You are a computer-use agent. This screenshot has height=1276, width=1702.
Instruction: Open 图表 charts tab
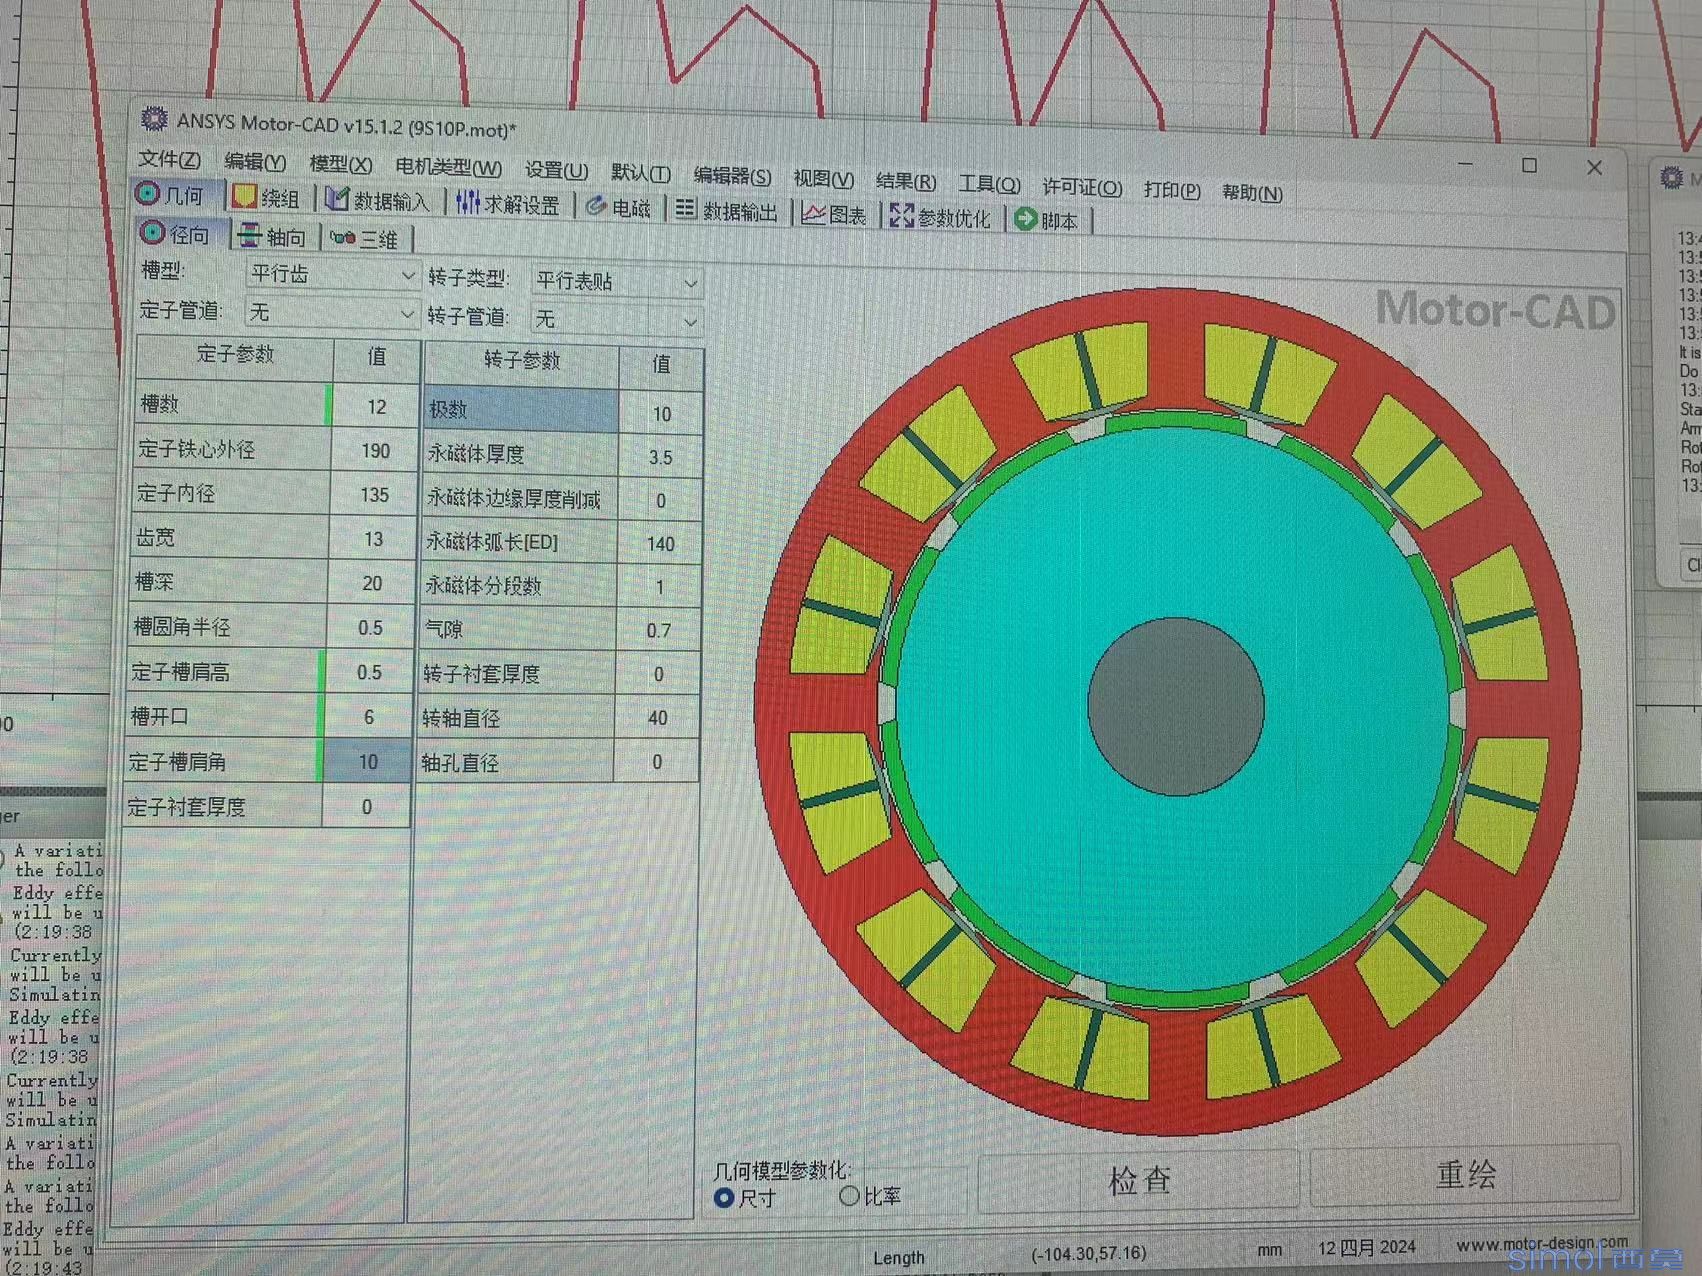[835, 214]
